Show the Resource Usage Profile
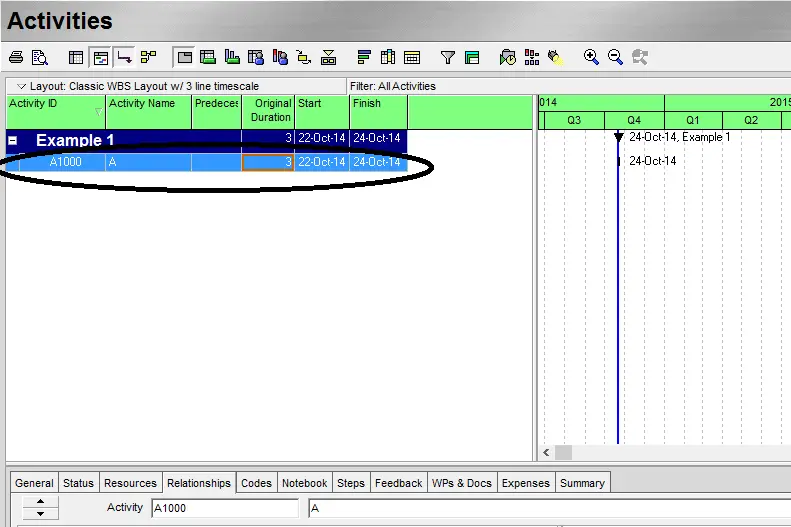 (x=280, y=57)
